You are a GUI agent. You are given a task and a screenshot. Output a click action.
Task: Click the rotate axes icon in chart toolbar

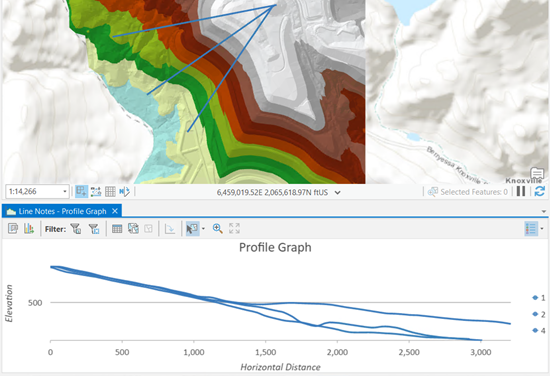170,229
